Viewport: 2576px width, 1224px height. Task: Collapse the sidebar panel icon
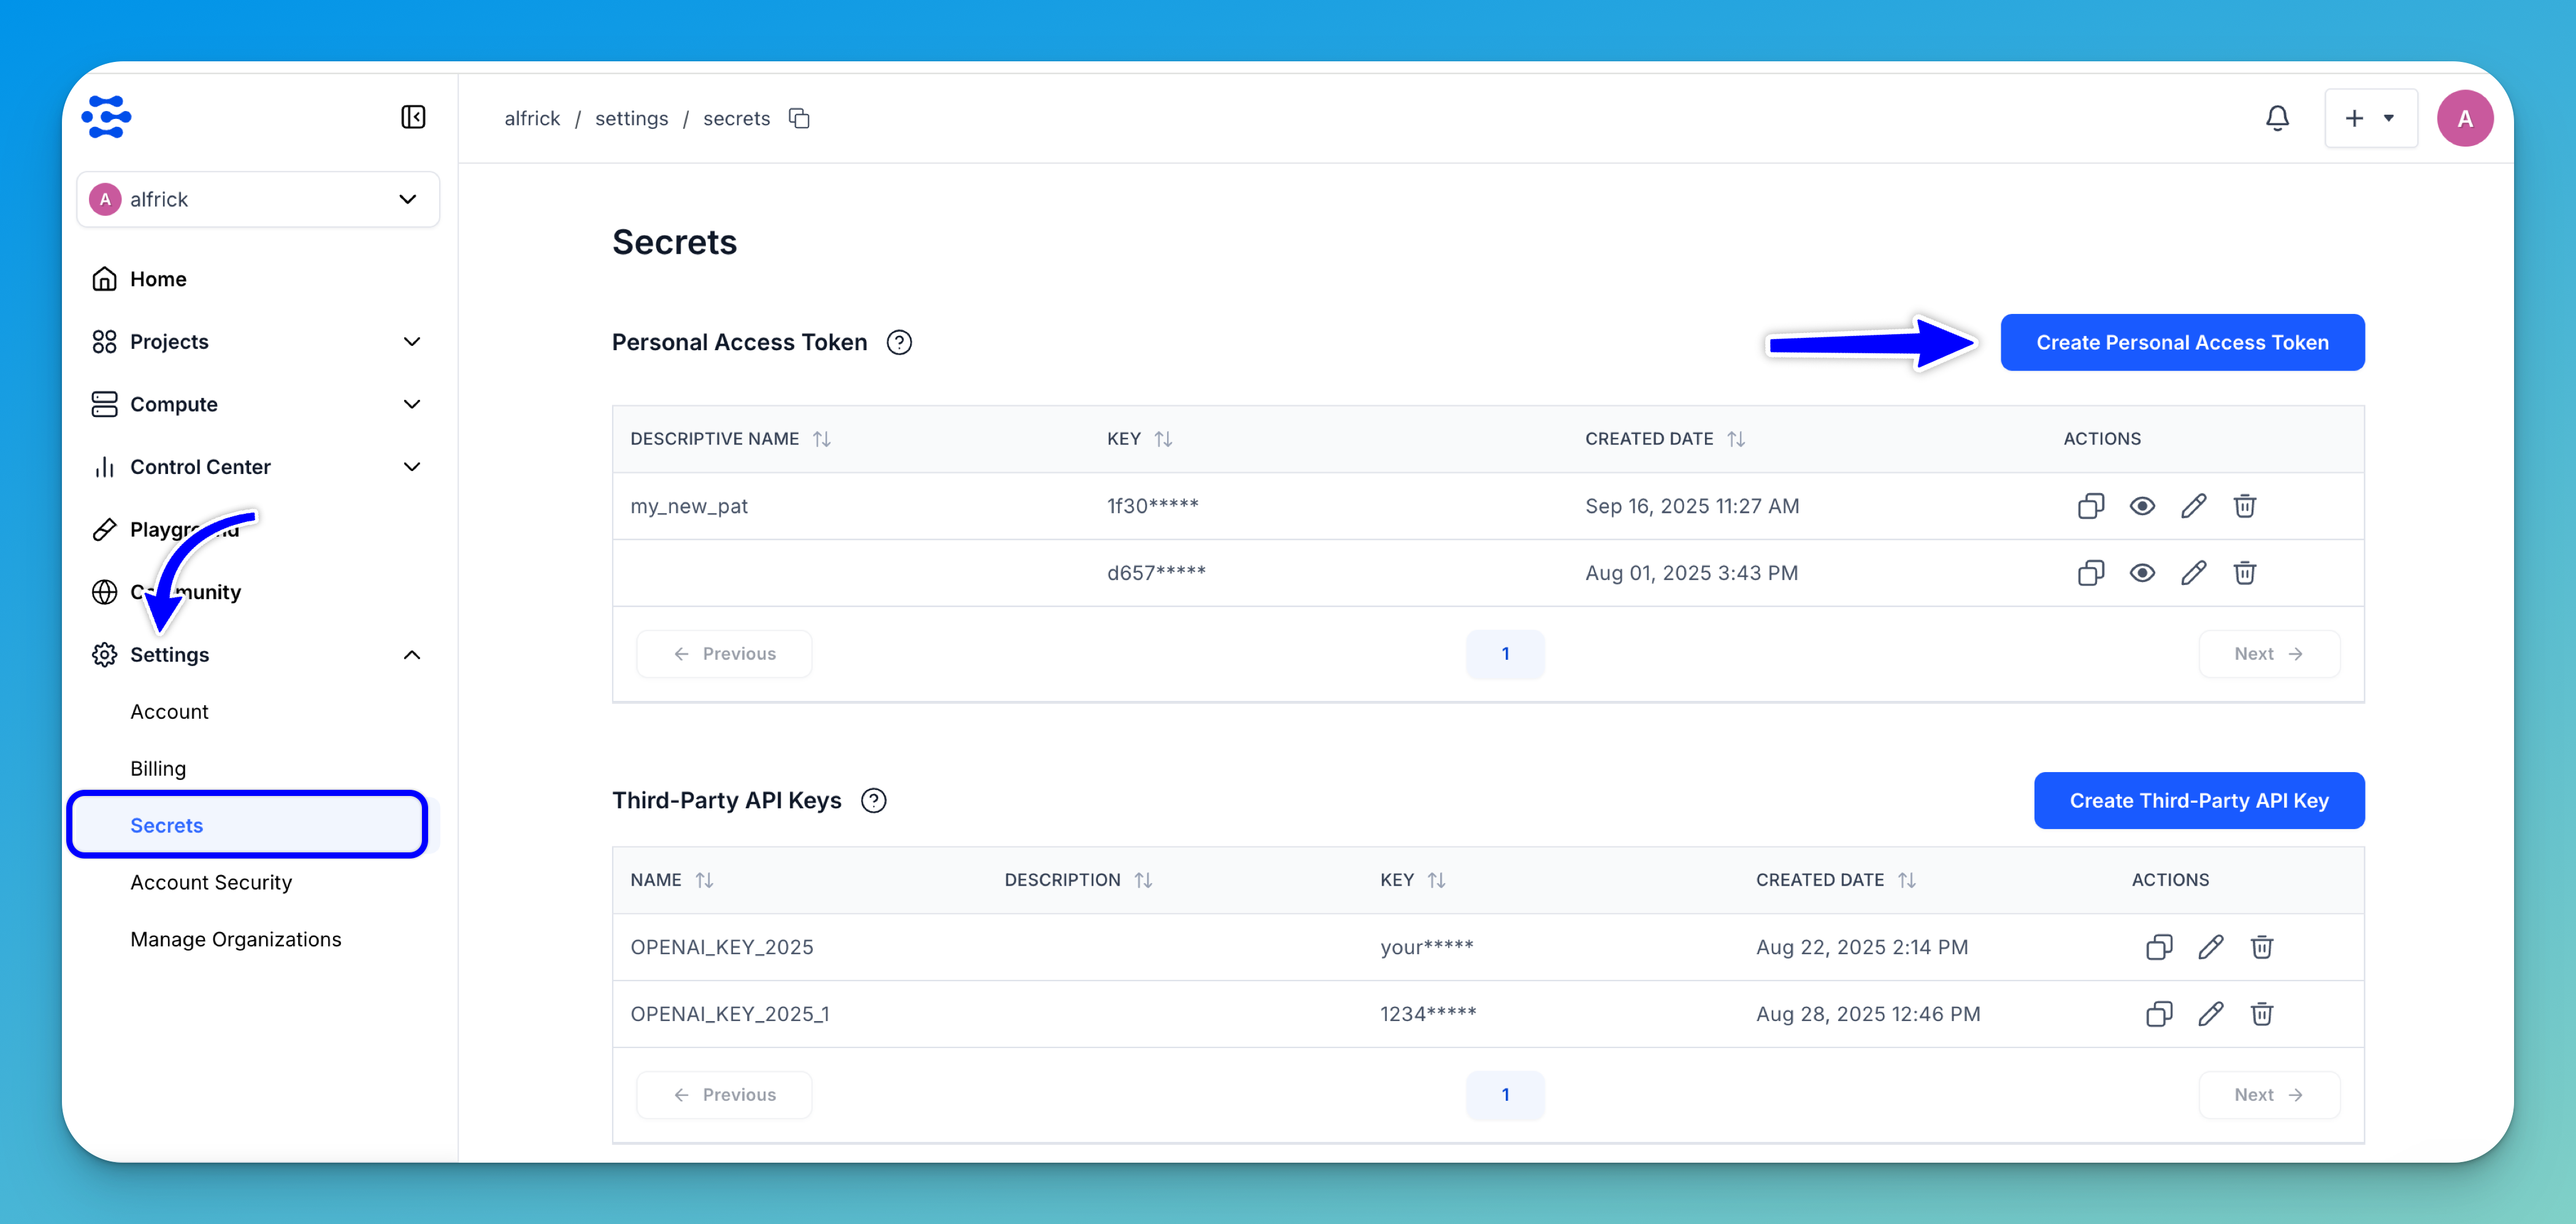(413, 118)
